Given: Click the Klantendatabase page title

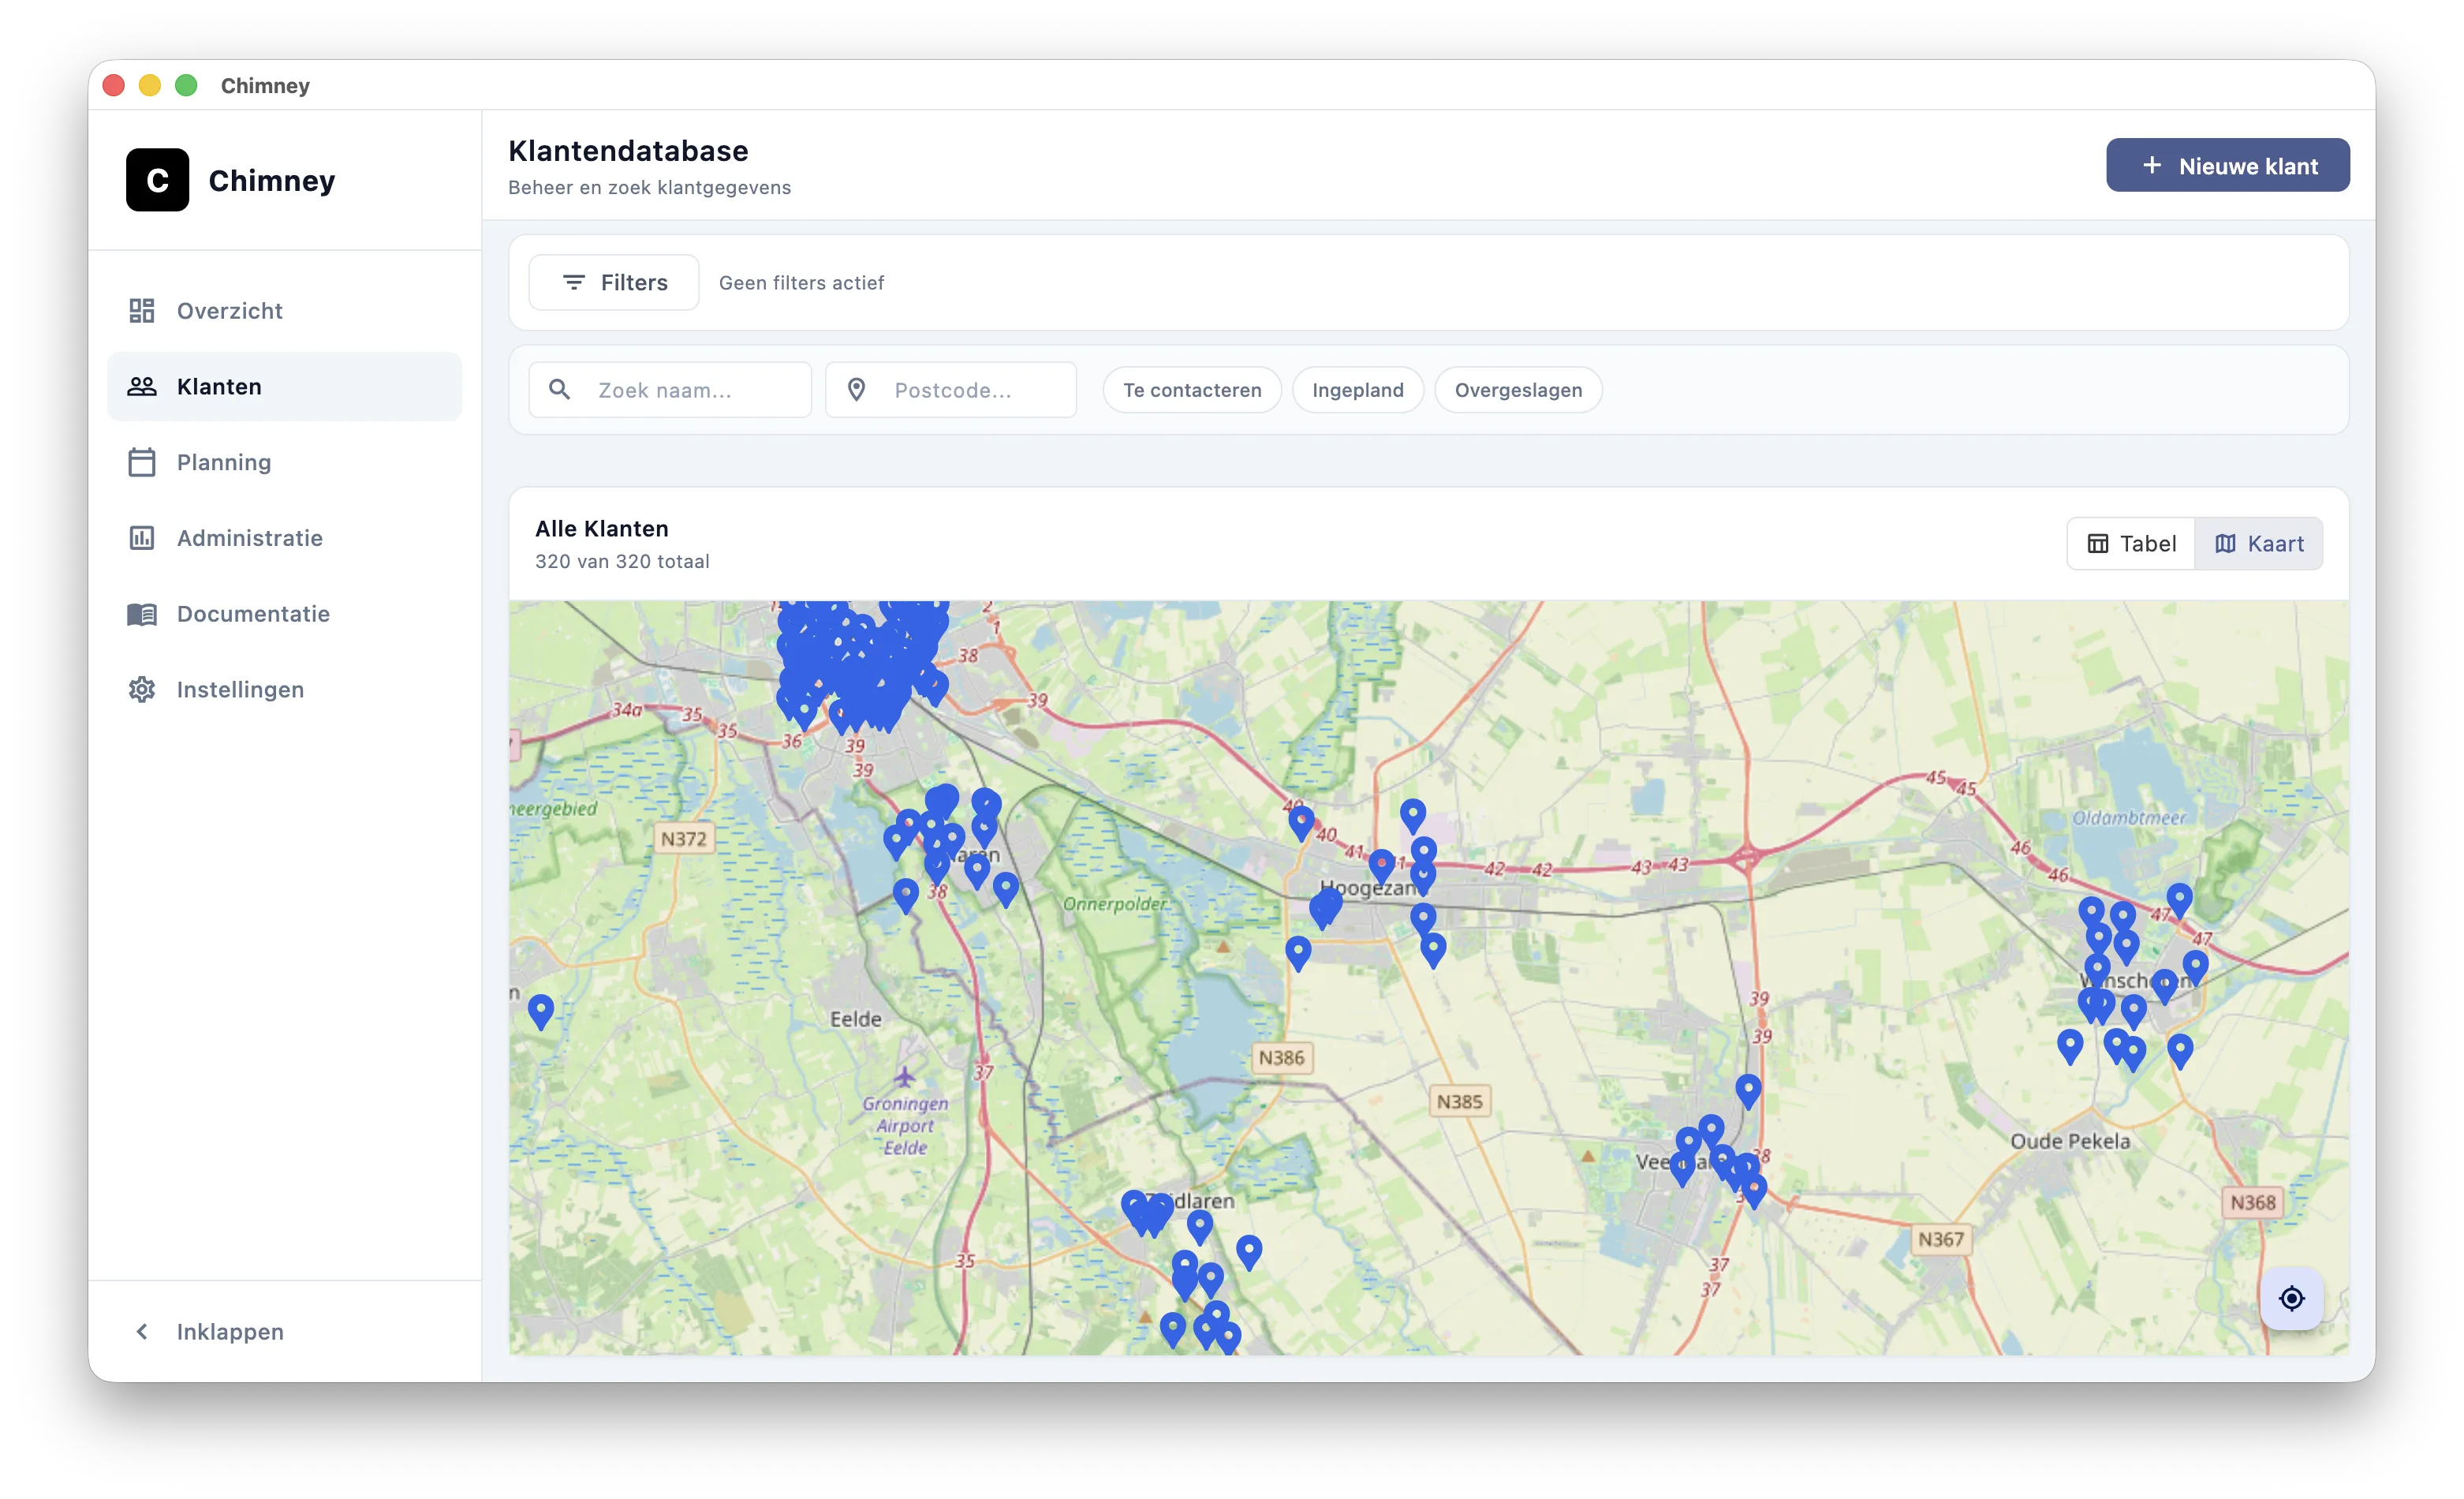Looking at the screenshot, I should click(x=628, y=151).
